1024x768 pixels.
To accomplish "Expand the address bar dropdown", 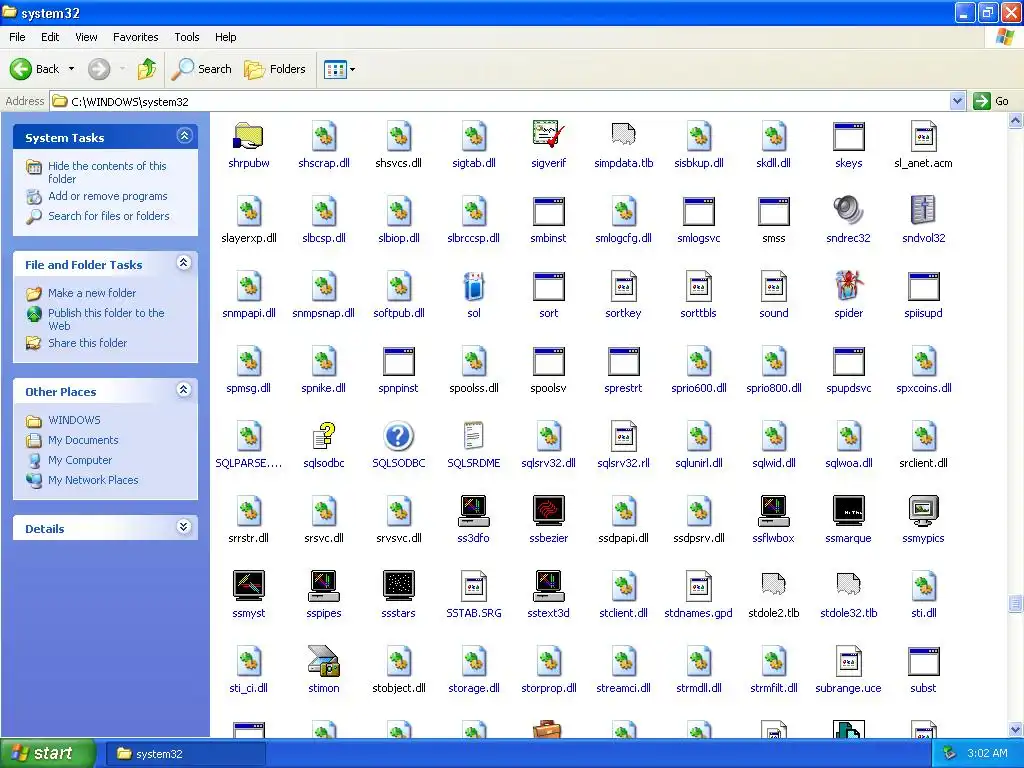I will click(957, 101).
